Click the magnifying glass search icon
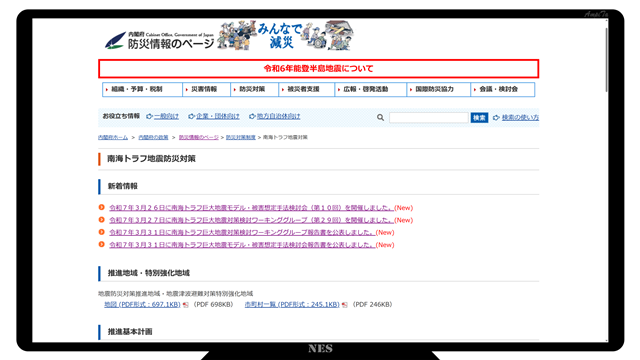Image resolution: width=640 pixels, height=360 pixels. click(x=380, y=118)
